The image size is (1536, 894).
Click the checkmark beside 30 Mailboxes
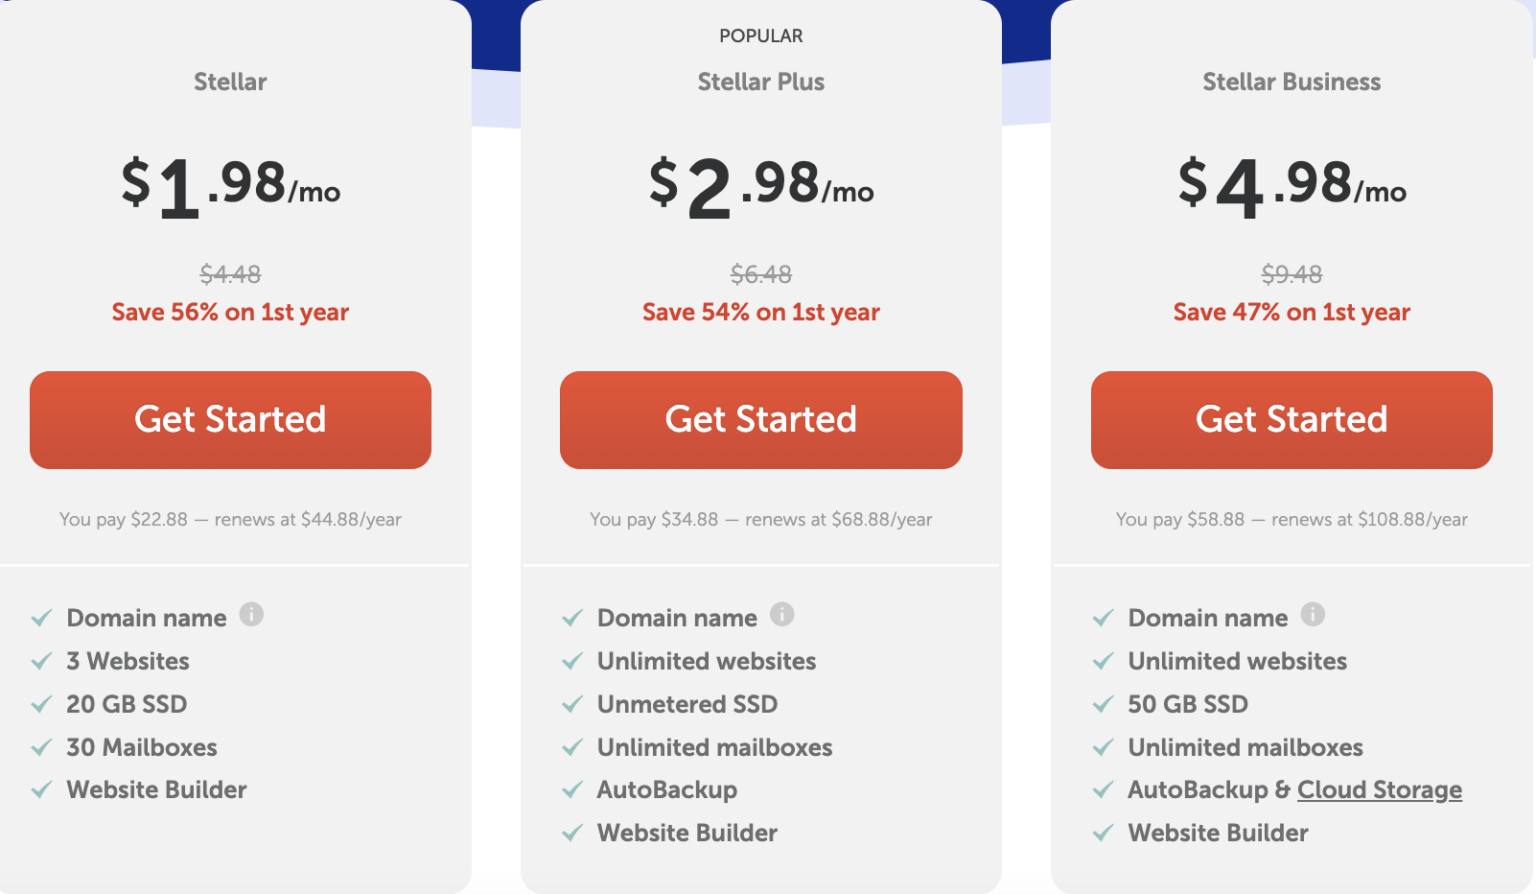pos(42,746)
